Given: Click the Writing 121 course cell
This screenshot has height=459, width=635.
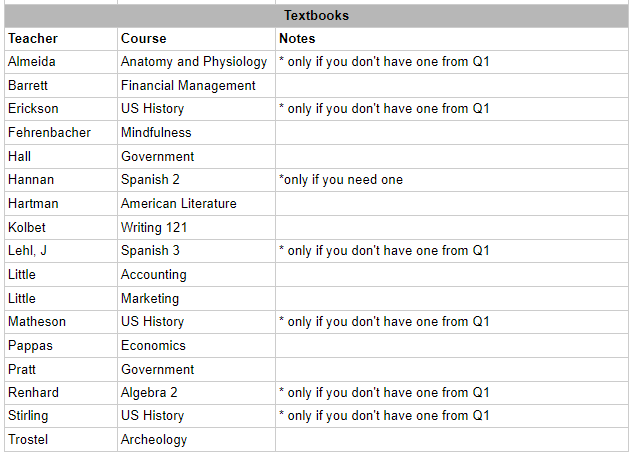Looking at the screenshot, I should pos(196,227).
